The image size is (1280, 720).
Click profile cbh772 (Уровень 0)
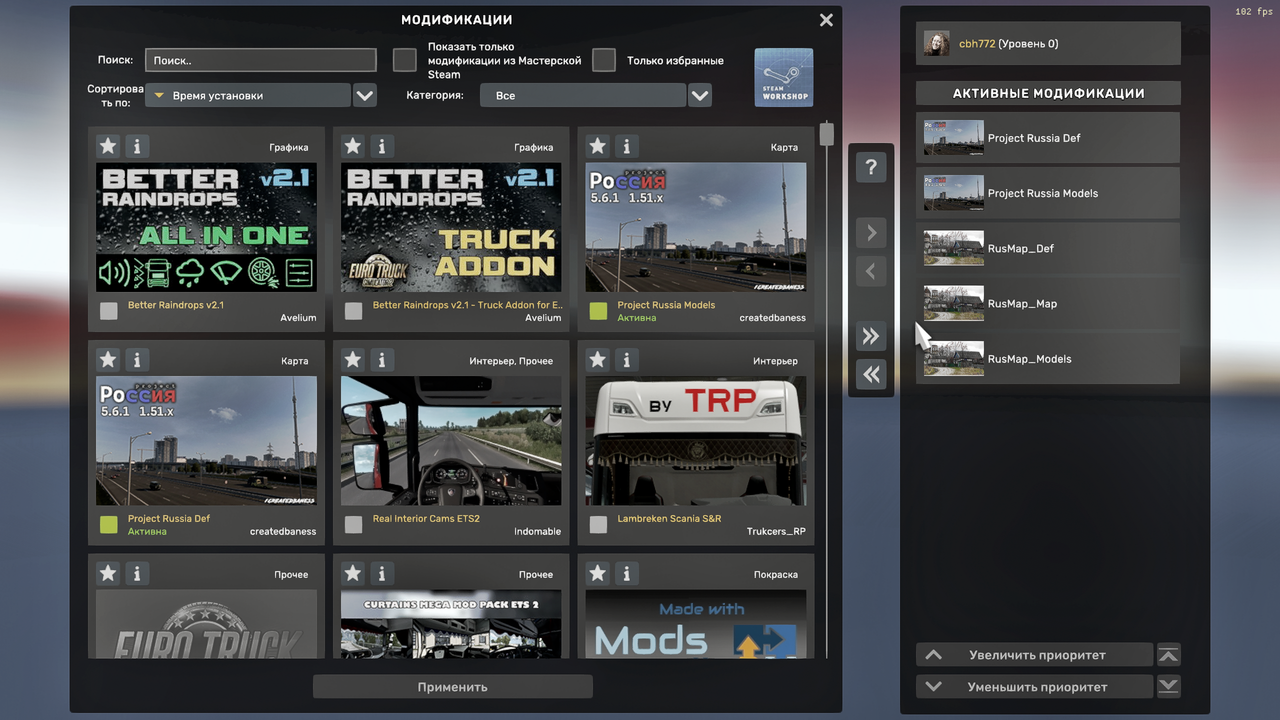1048,44
